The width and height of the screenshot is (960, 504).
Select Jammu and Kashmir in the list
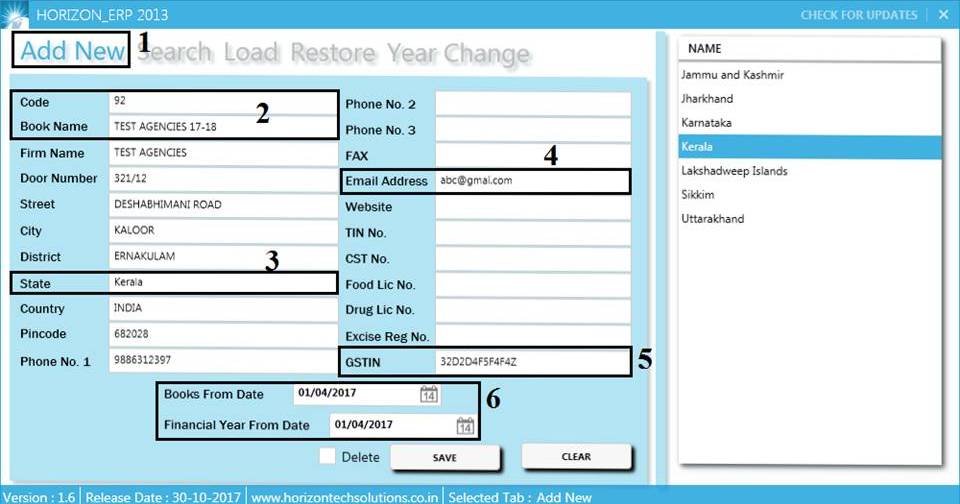coord(809,75)
